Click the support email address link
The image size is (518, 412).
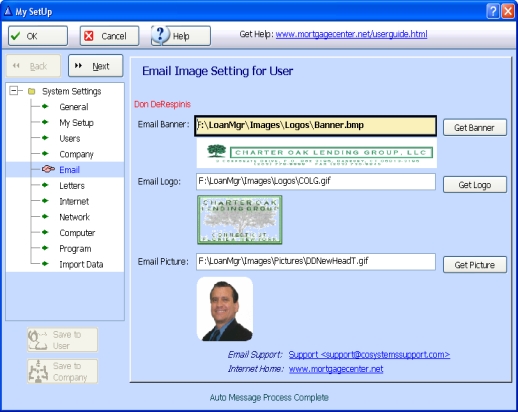coord(369,354)
